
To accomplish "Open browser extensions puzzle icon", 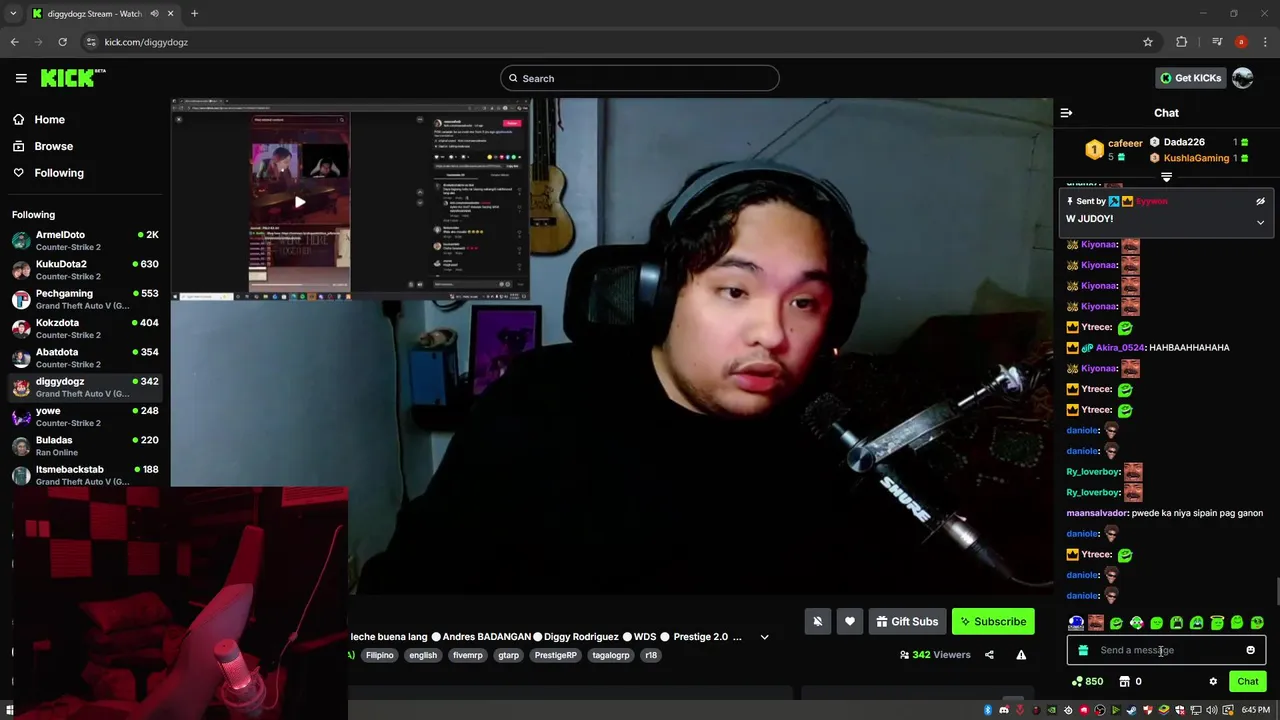I will [1182, 42].
